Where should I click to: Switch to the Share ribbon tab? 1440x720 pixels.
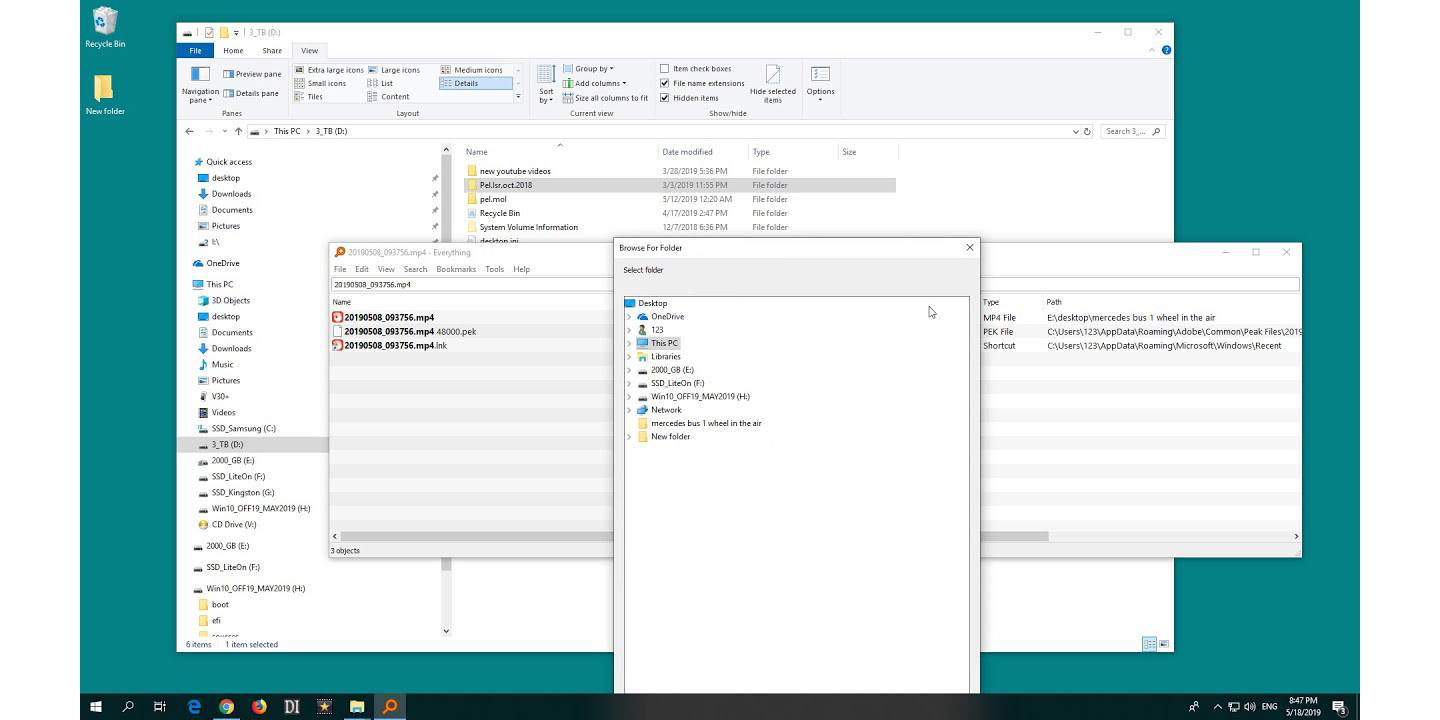[271, 51]
